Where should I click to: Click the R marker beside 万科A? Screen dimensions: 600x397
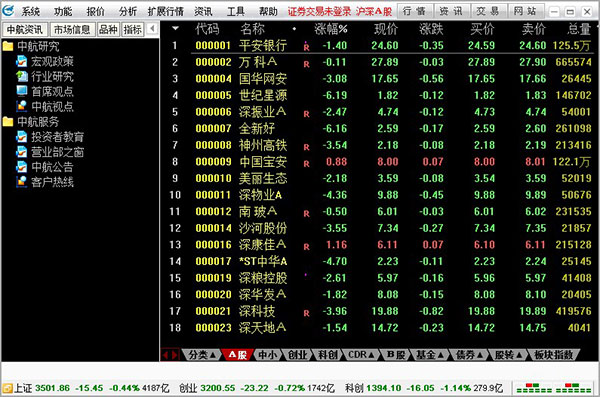pos(307,64)
